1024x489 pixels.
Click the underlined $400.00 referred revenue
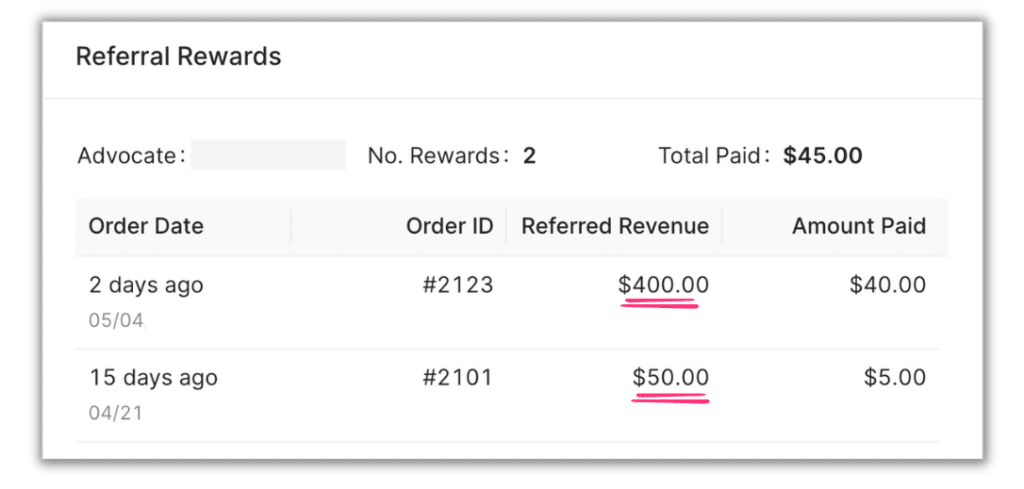[x=664, y=285]
